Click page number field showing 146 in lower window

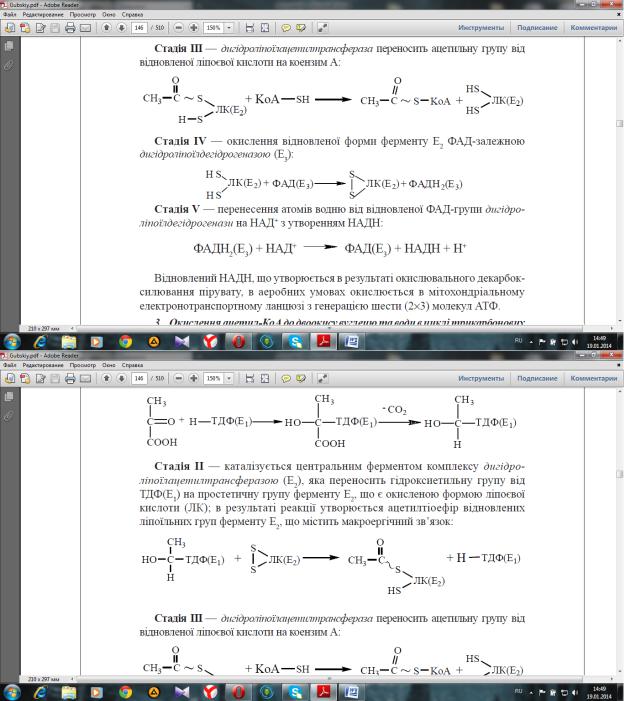(139, 379)
